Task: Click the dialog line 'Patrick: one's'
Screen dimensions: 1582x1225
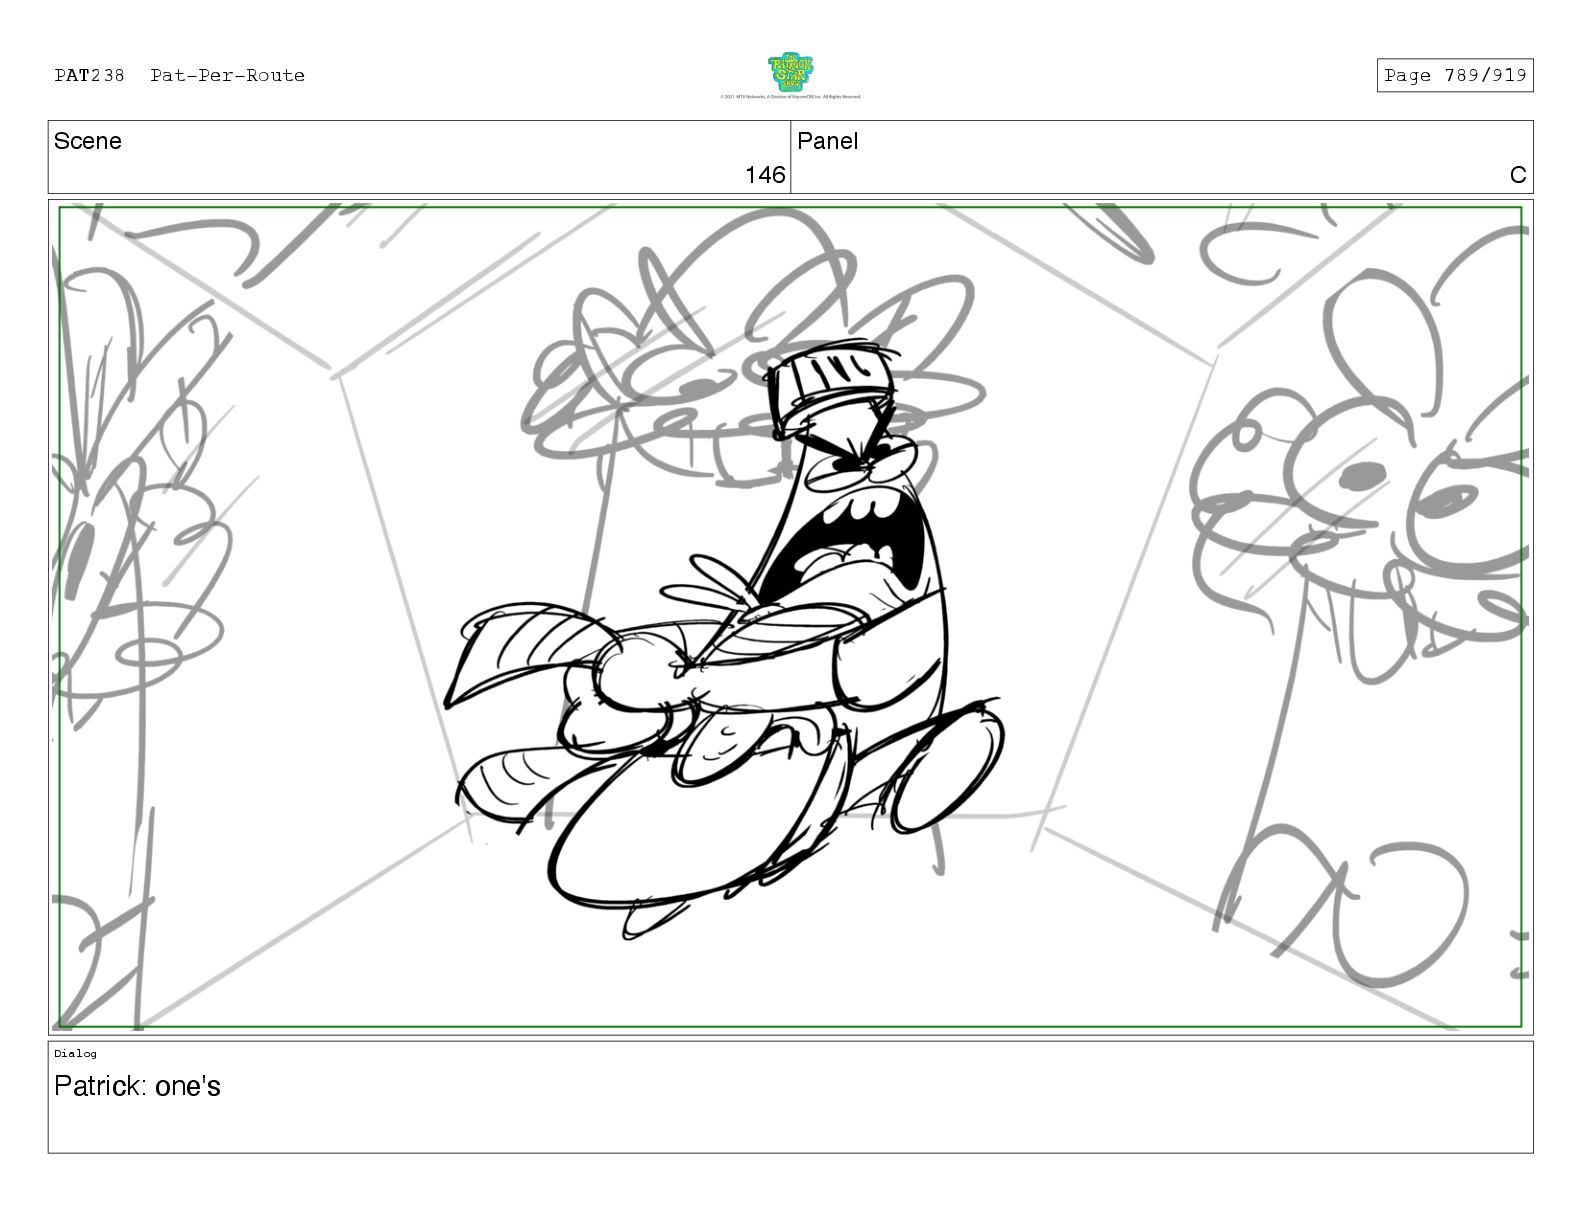Action: [137, 1086]
